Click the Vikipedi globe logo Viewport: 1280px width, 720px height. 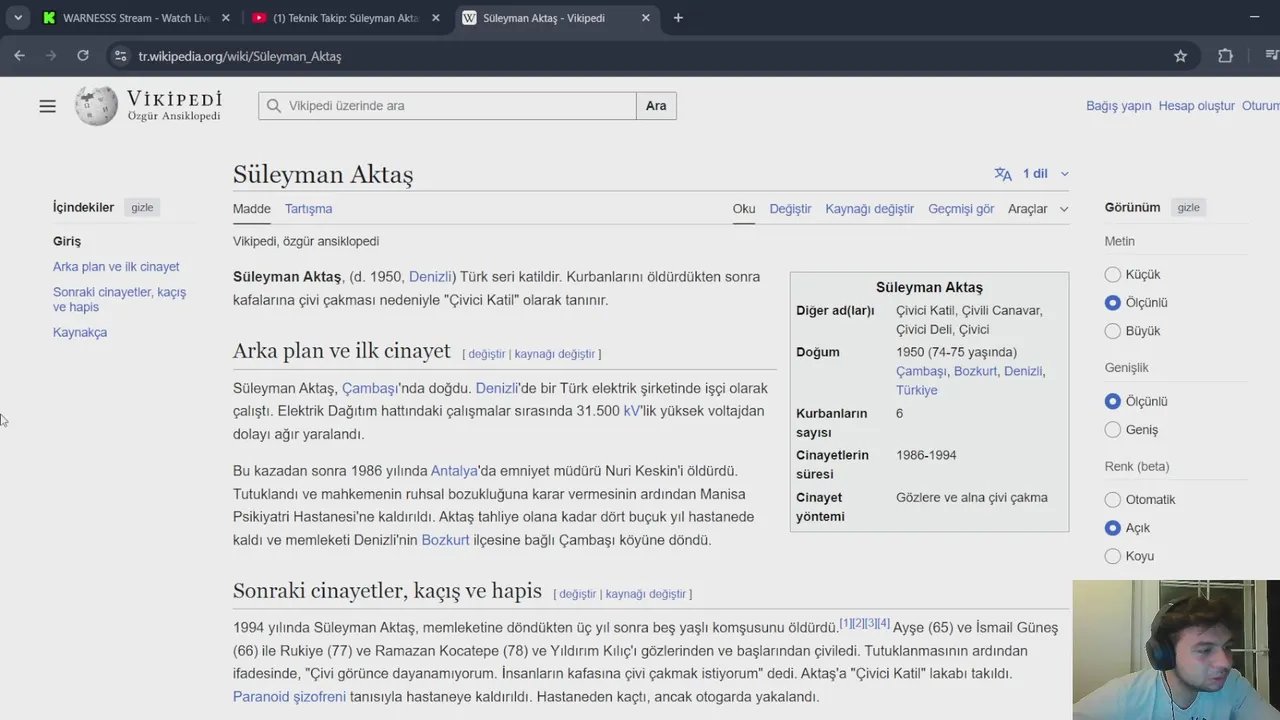[96, 106]
